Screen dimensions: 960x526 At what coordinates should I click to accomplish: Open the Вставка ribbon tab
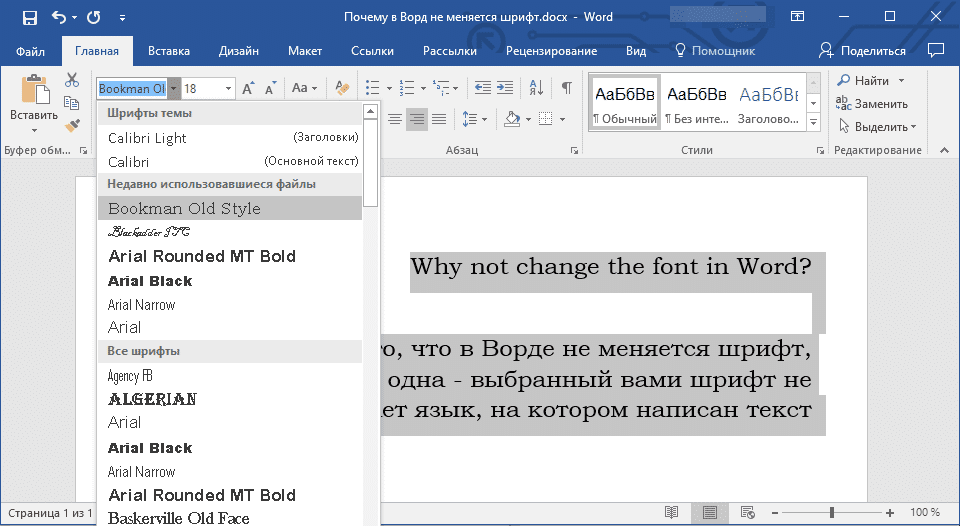169,51
